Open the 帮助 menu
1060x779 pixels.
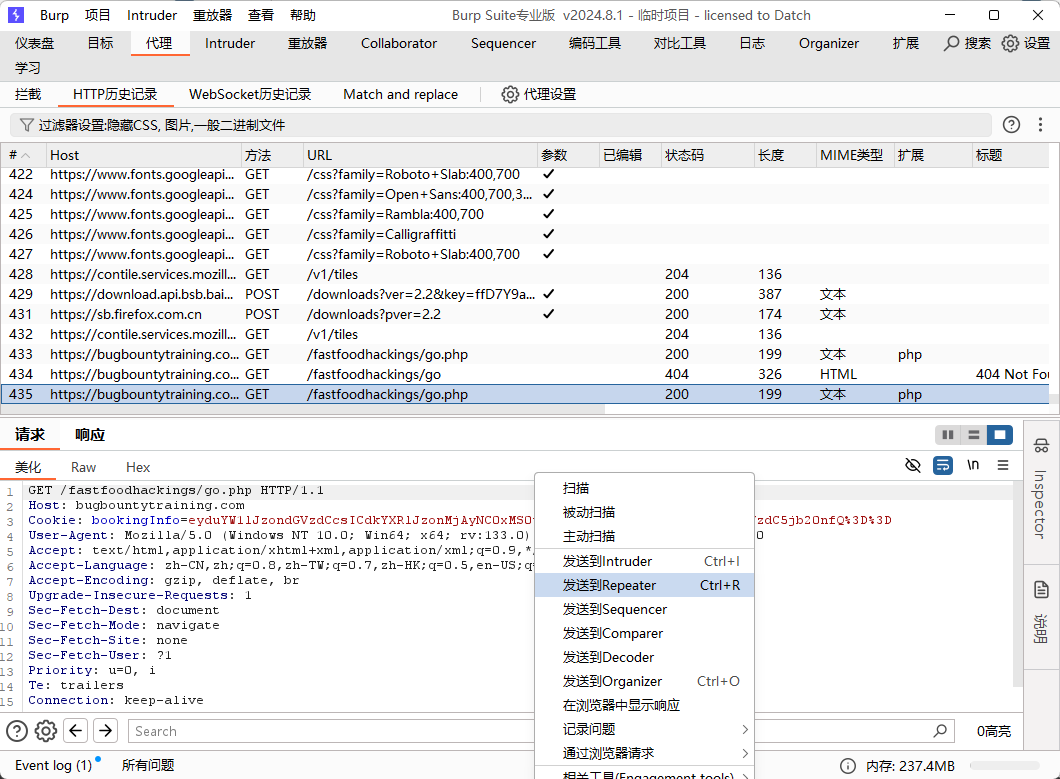(x=302, y=15)
